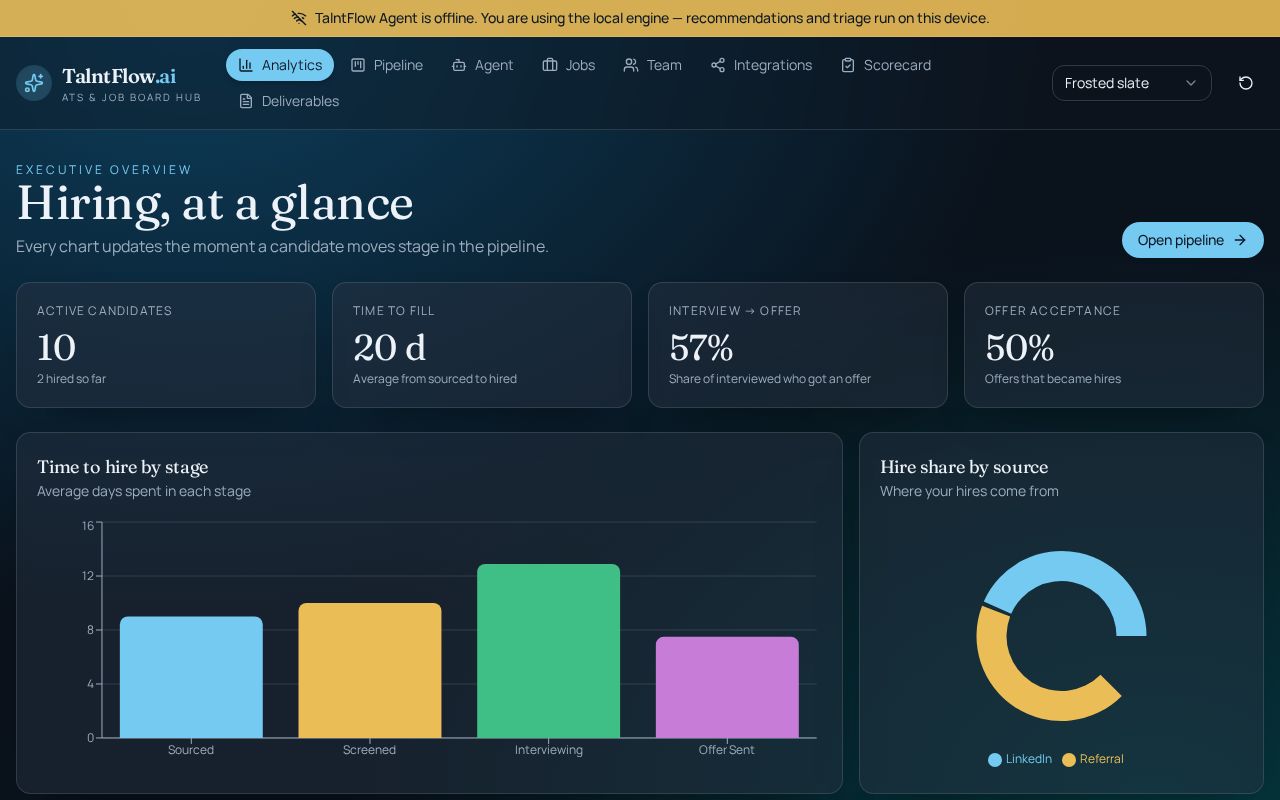
Task: Toggle the Referral legend color swatch
Action: point(1069,760)
